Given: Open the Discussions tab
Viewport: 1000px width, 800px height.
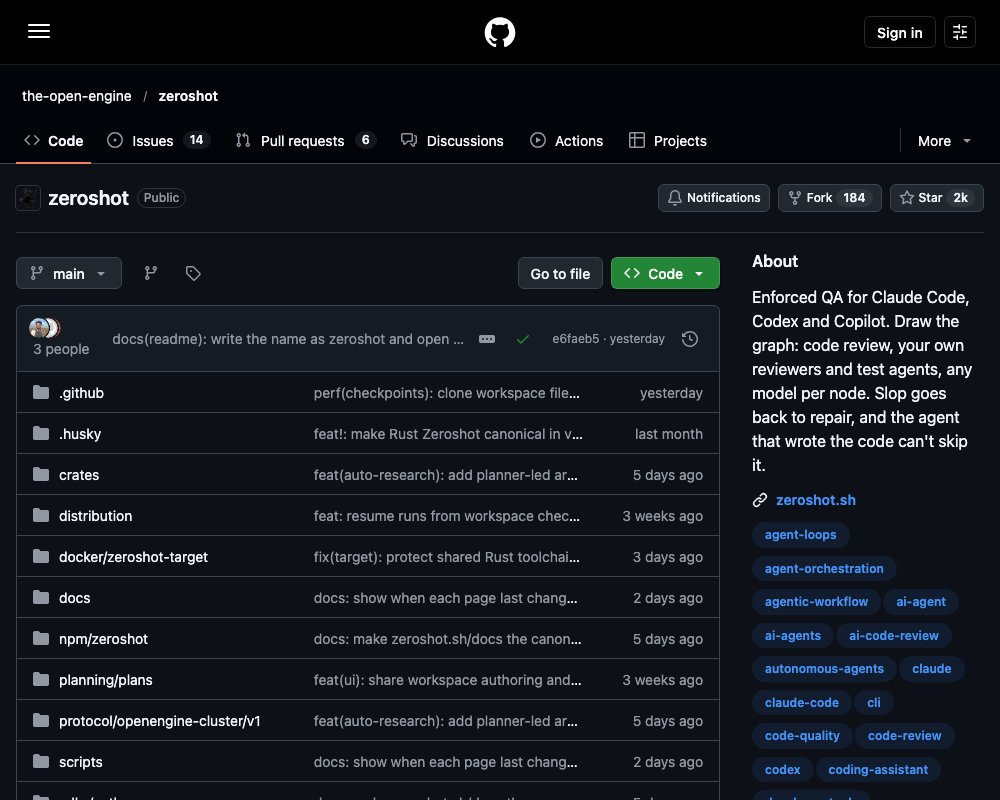Looking at the screenshot, I should (452, 140).
